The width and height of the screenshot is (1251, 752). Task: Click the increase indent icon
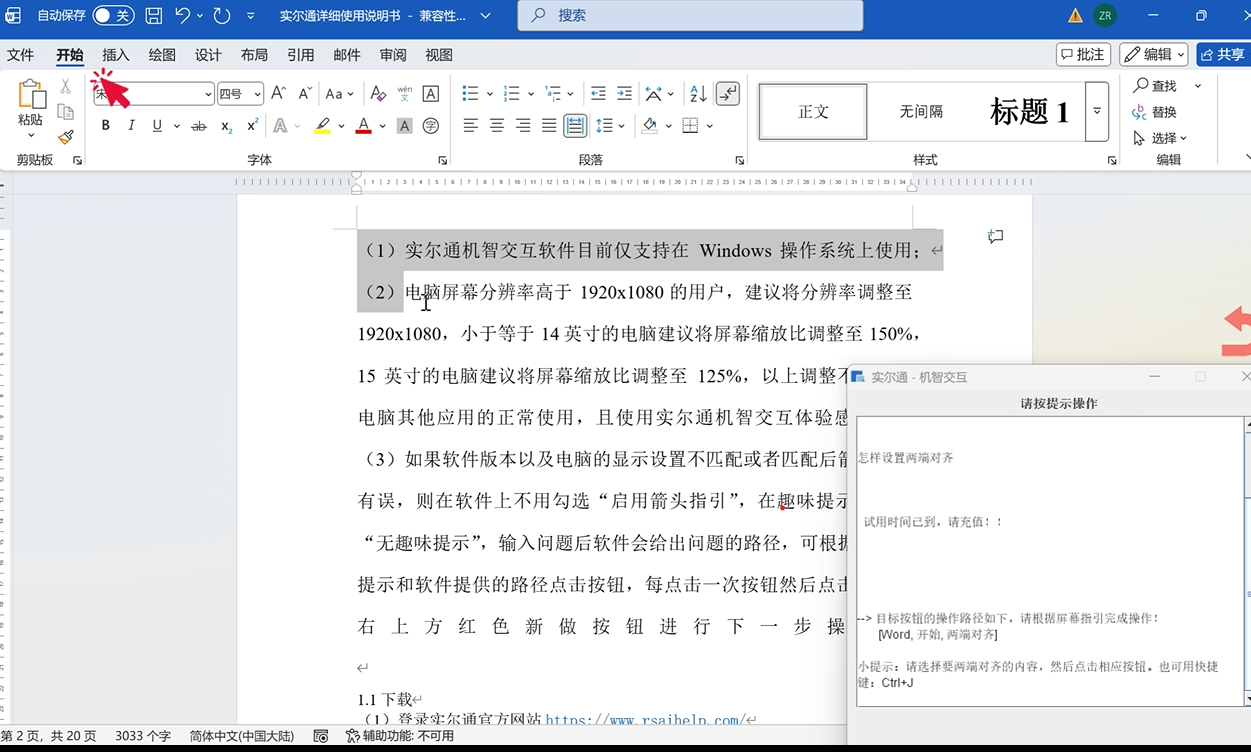tap(624, 94)
